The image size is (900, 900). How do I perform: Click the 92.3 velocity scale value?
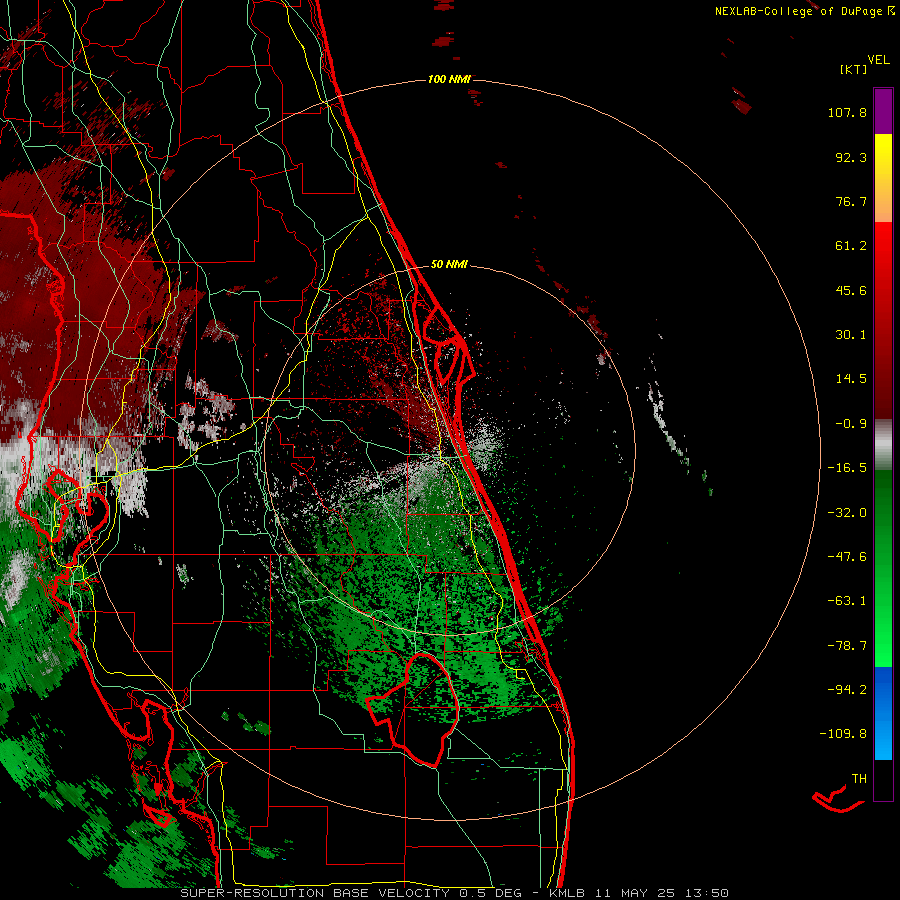pos(851,157)
